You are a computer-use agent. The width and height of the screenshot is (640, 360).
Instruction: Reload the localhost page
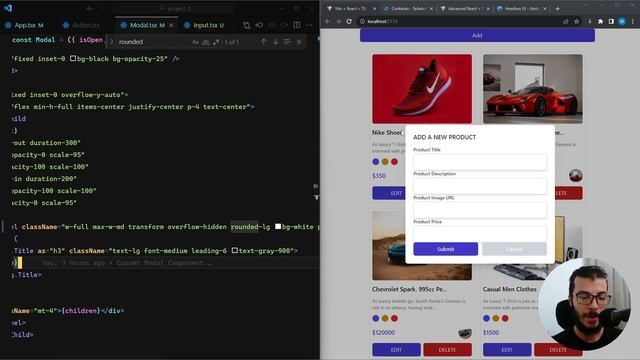click(349, 21)
